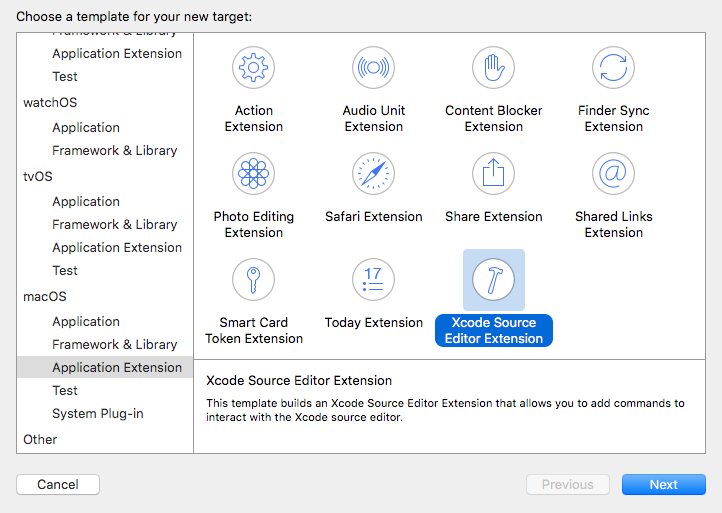Pick the Share Extension icon

click(493, 174)
